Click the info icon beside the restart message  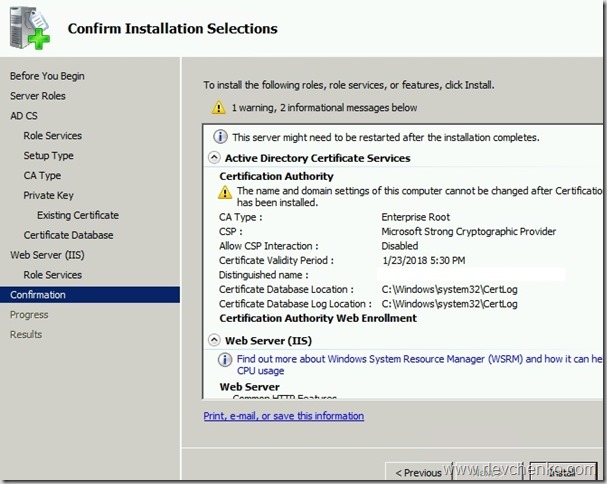[220, 137]
